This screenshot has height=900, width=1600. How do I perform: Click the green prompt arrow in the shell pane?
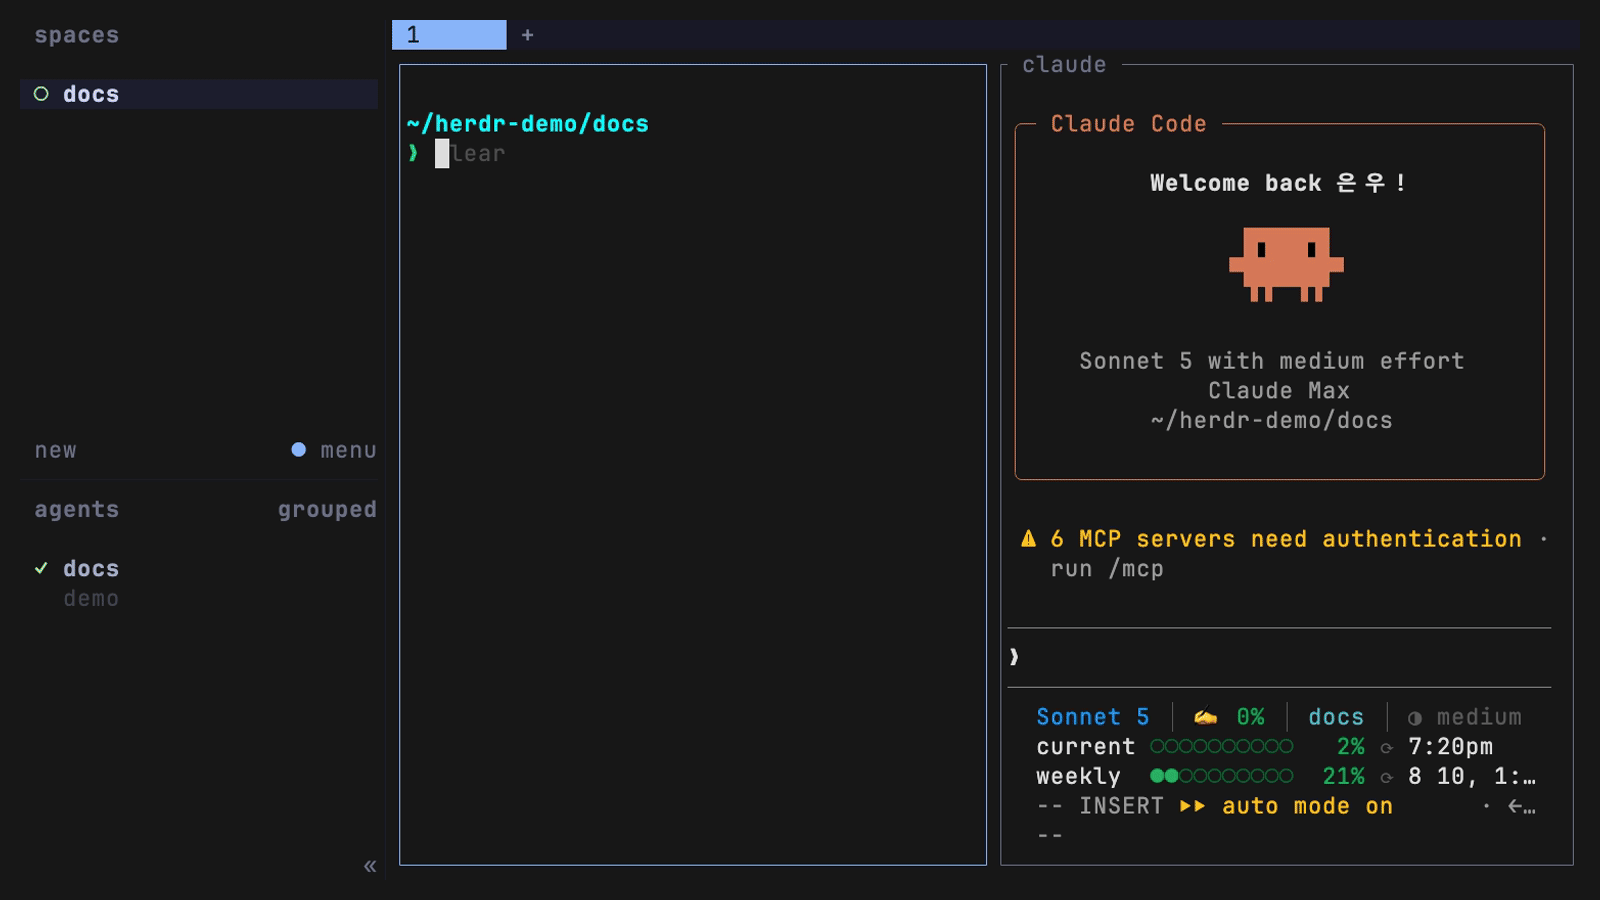413,153
